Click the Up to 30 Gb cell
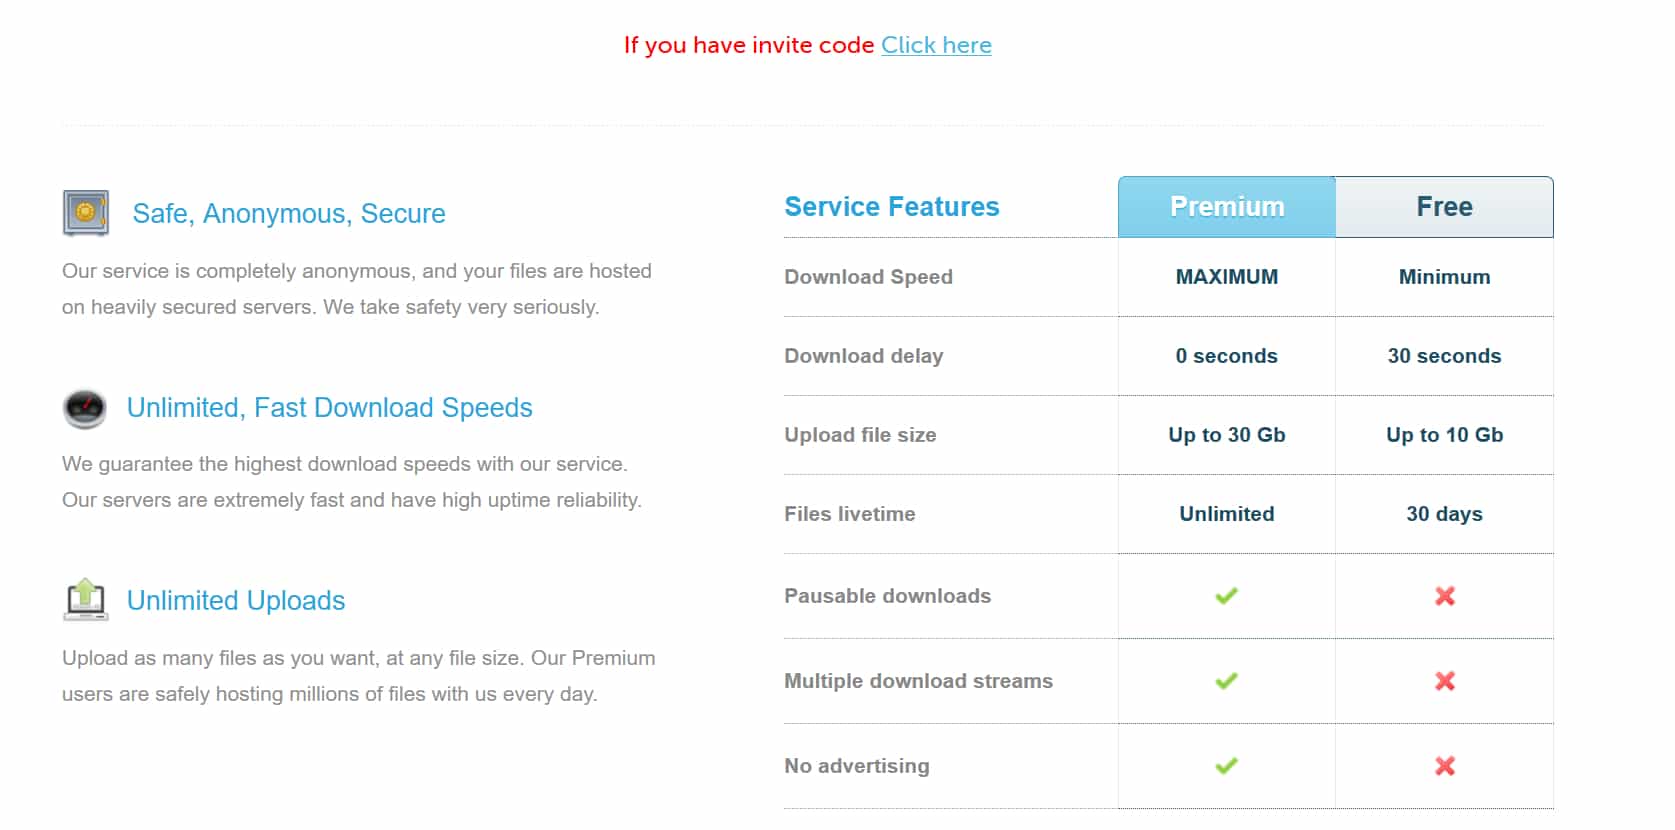The width and height of the screenshot is (1675, 830). 1227,435
